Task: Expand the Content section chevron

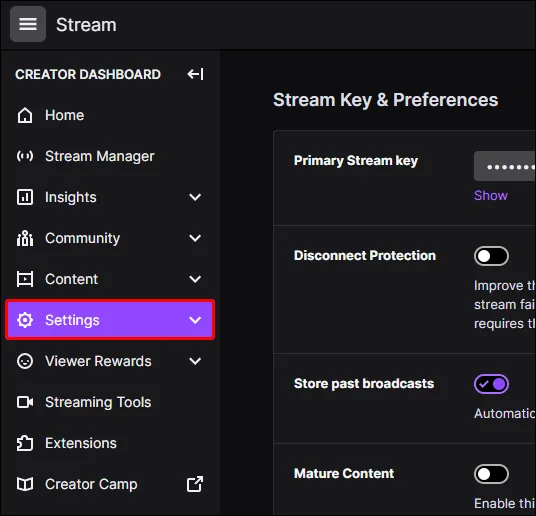Action: [195, 279]
